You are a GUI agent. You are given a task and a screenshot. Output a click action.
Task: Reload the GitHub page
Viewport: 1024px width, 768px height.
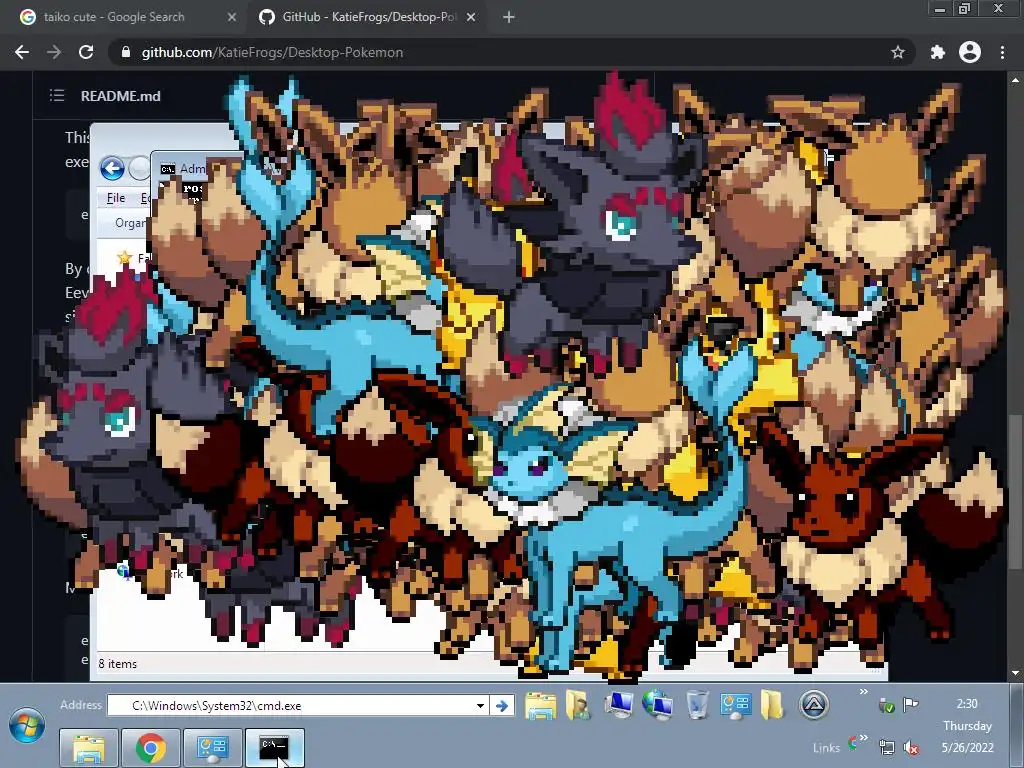(86, 52)
